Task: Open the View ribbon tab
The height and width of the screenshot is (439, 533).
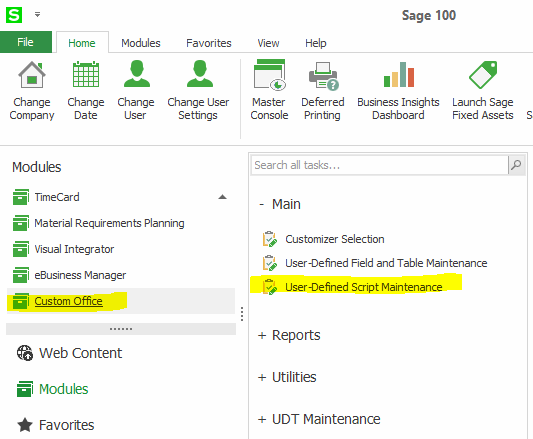Action: click(x=268, y=43)
